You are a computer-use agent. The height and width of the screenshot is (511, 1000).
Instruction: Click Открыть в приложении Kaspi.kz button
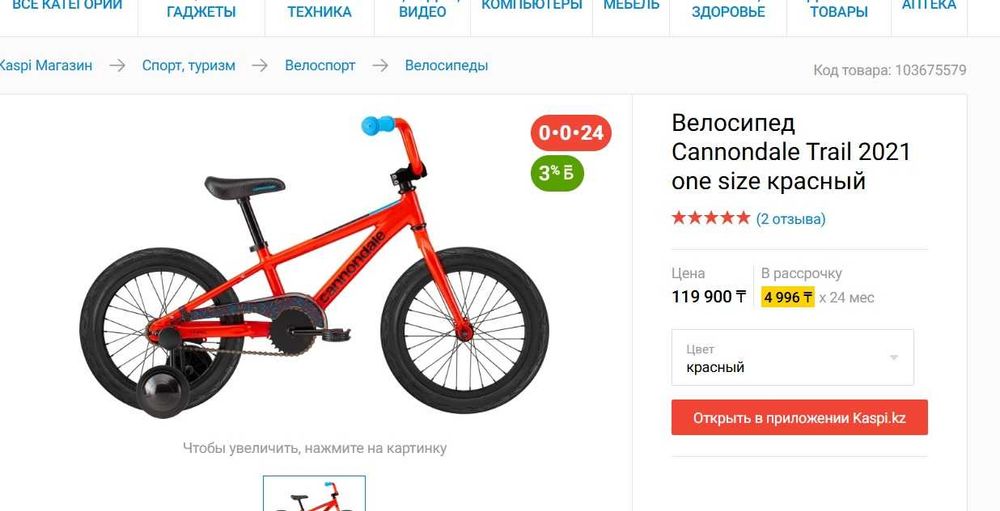[799, 418]
